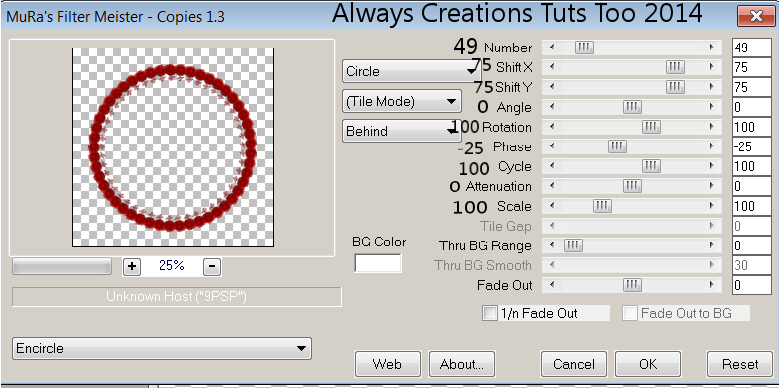Click left arrow of Angle slider
779x388 pixels.
(552, 107)
